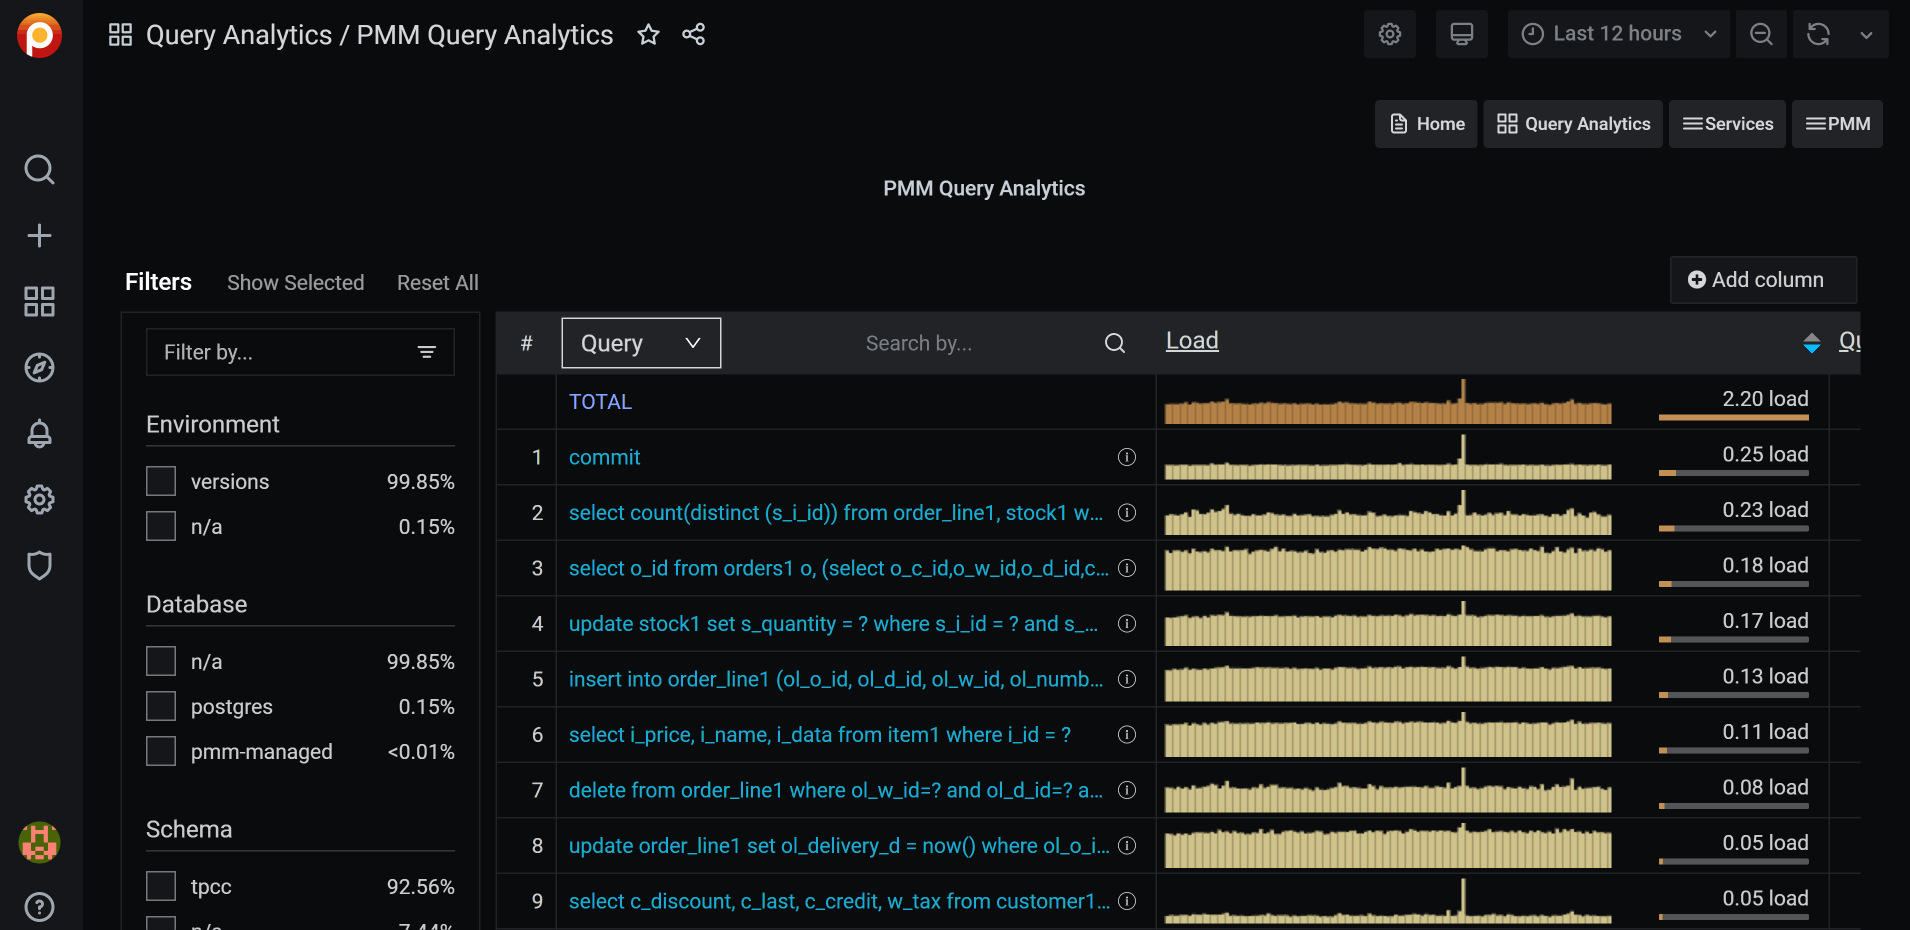Open the Services menu
This screenshot has width=1910, height=930.
click(1727, 124)
